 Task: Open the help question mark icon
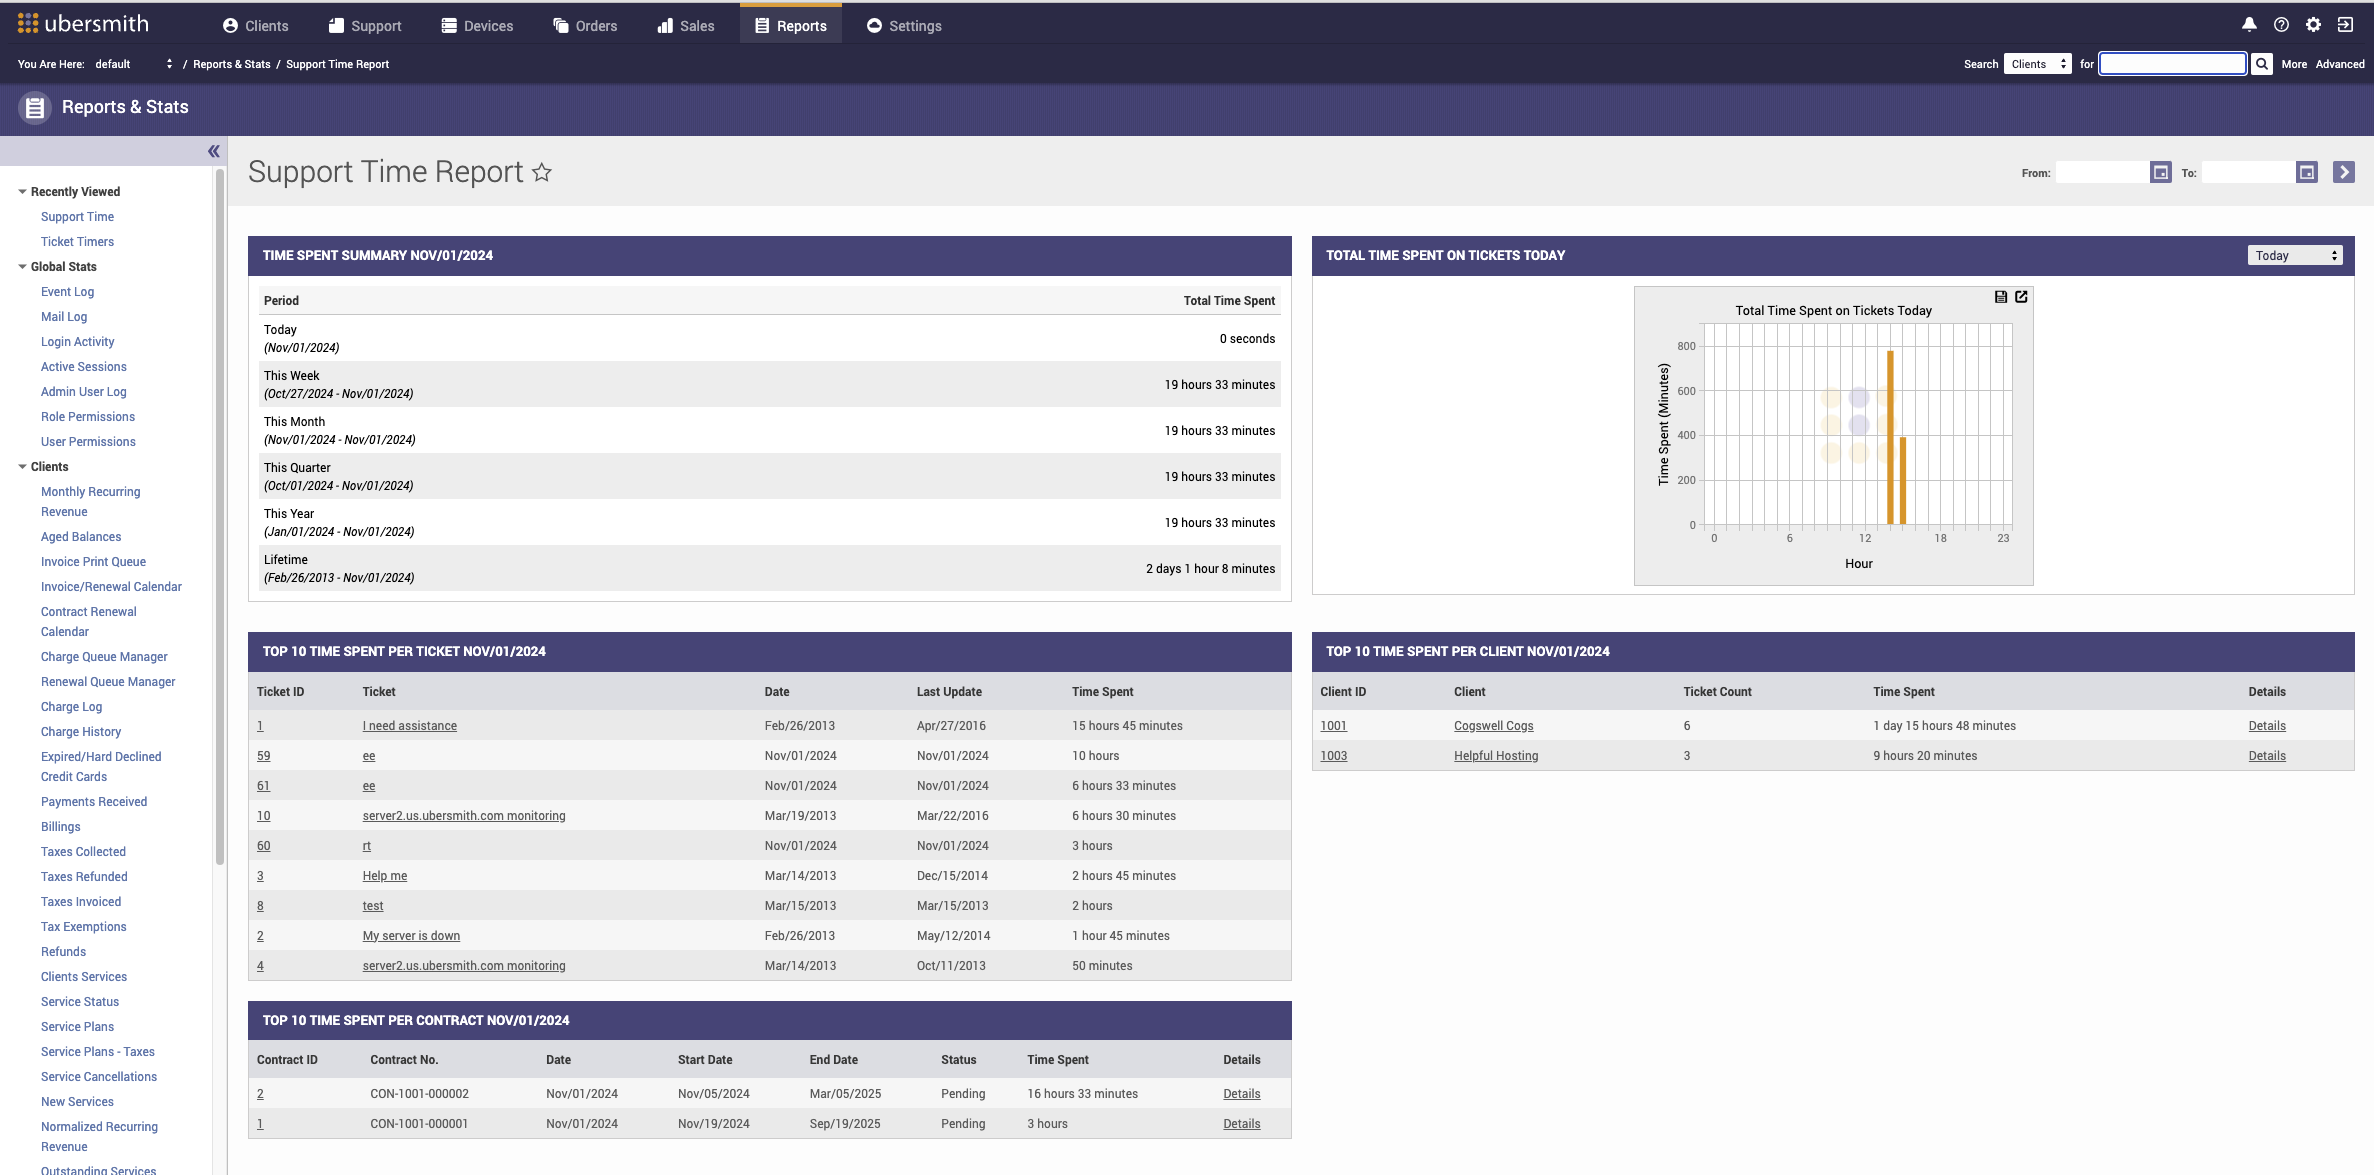[x=2281, y=25]
